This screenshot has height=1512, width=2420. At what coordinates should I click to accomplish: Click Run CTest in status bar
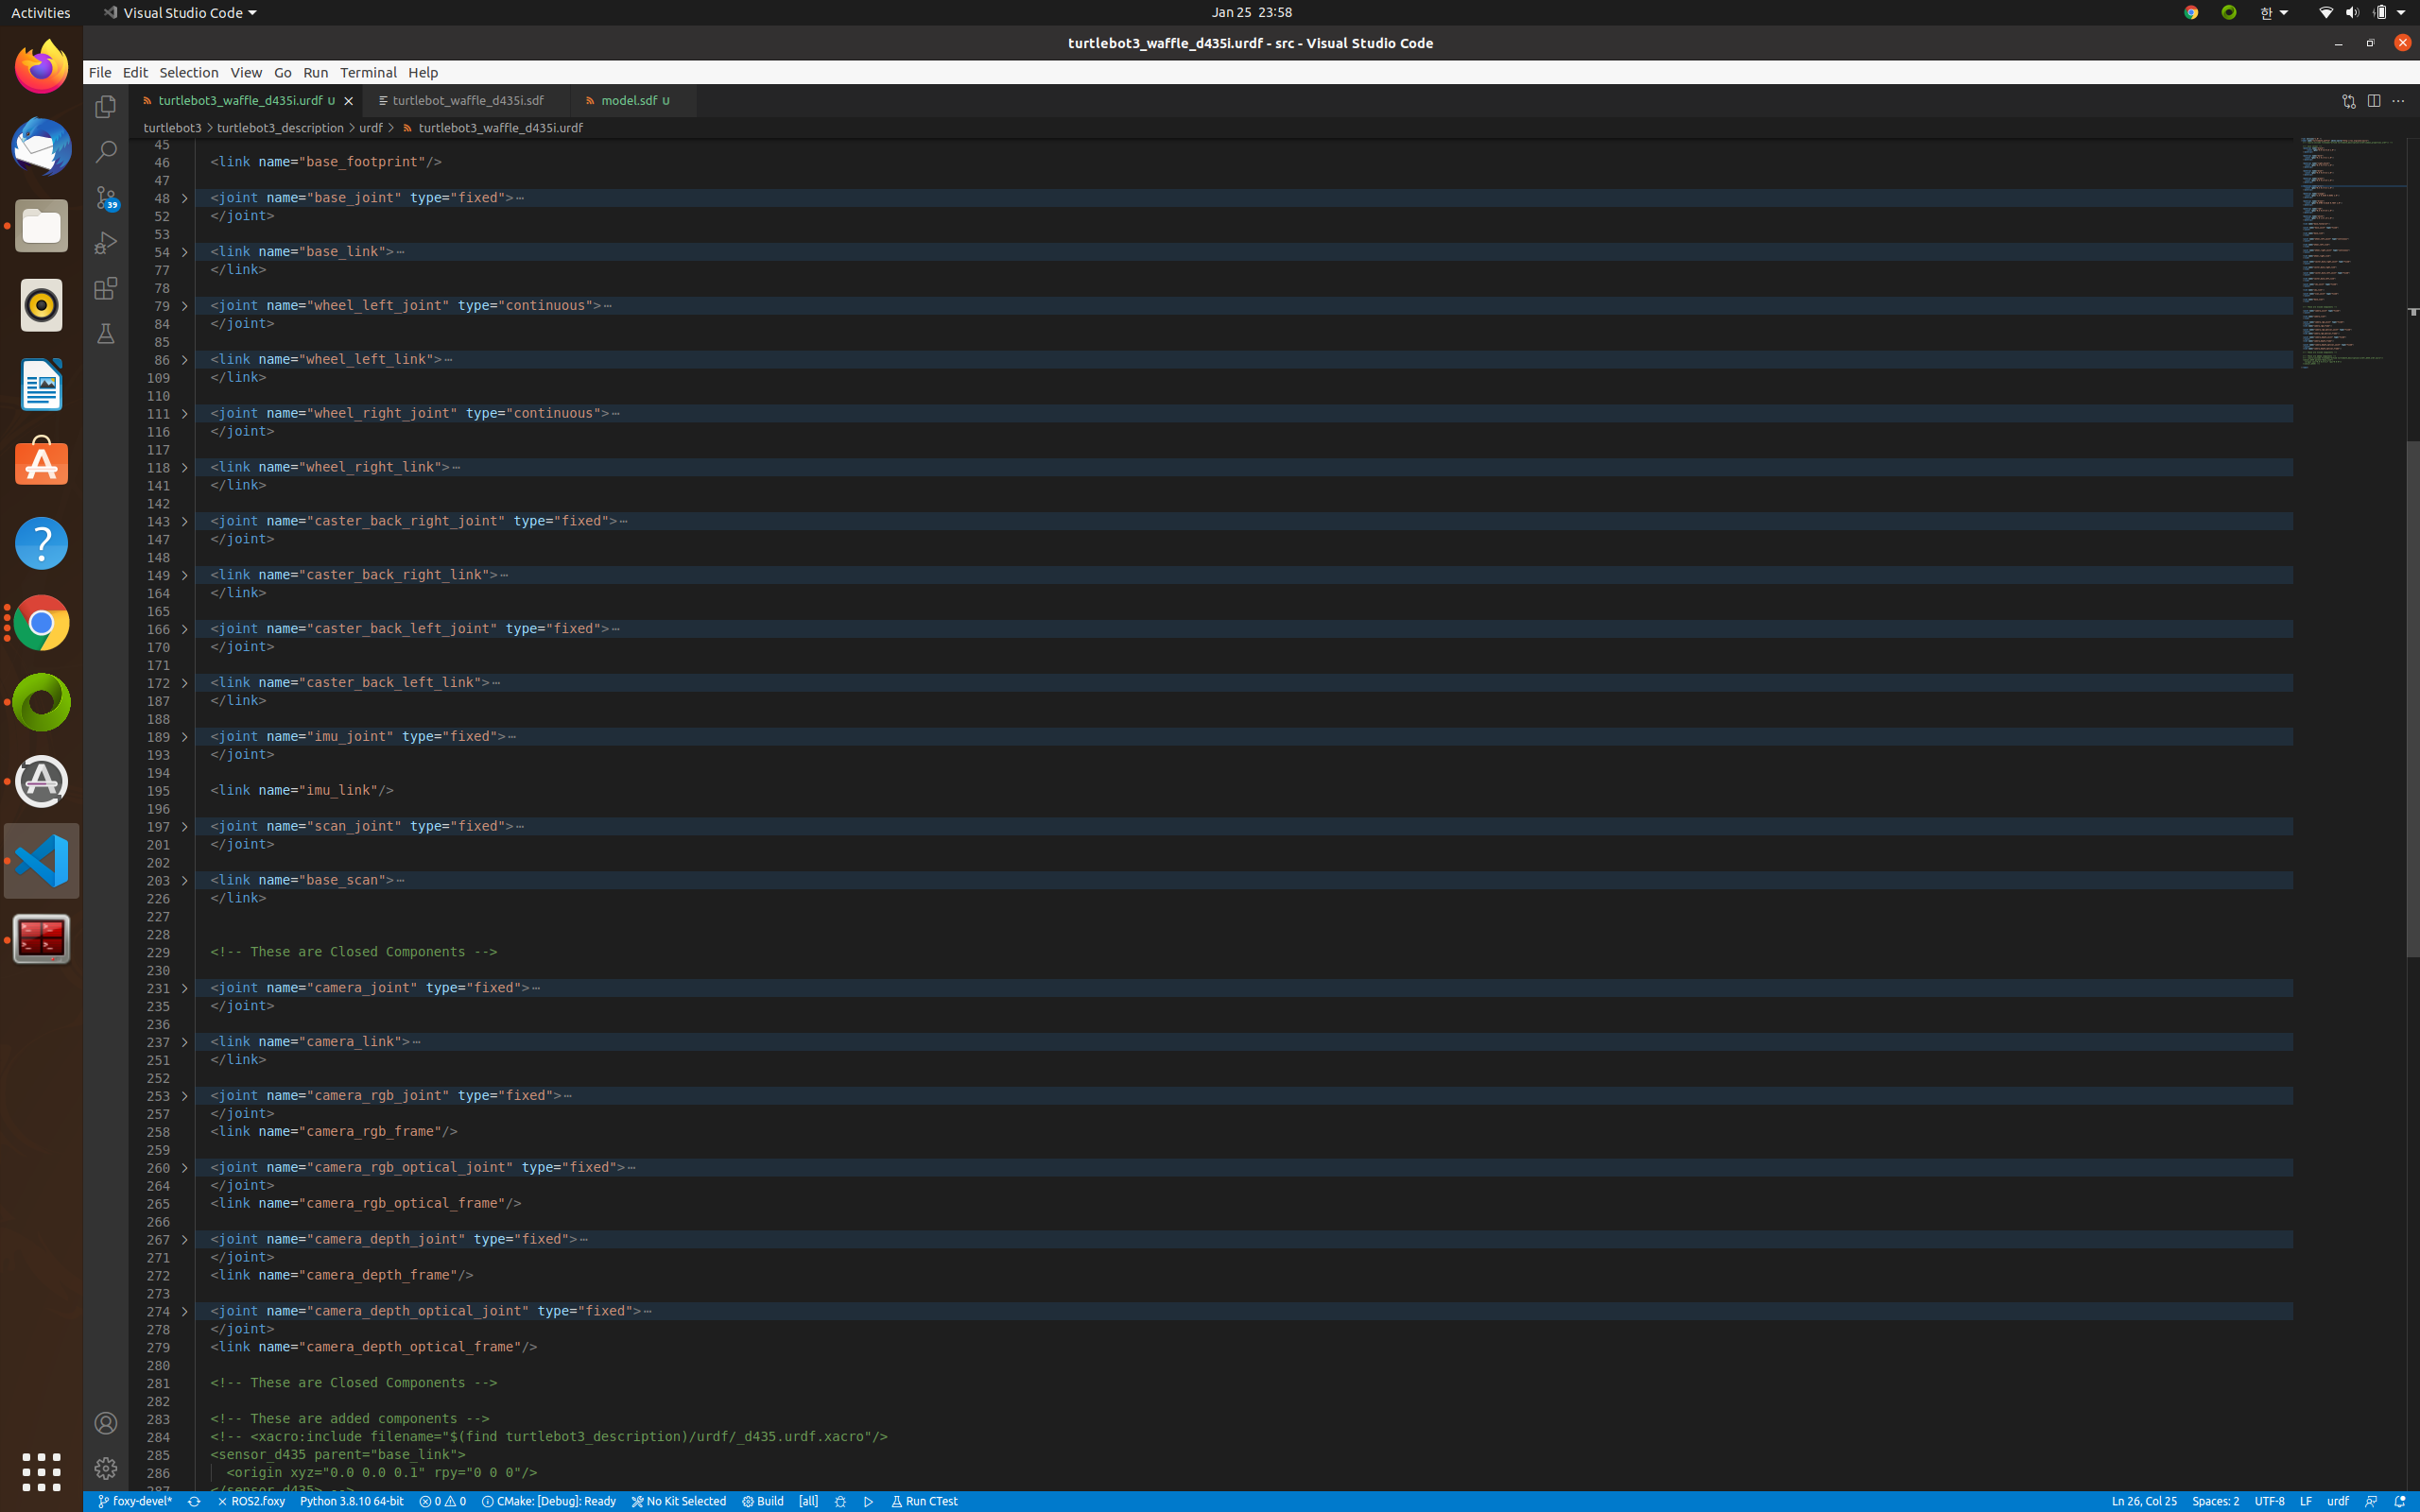pyautogui.click(x=924, y=1501)
